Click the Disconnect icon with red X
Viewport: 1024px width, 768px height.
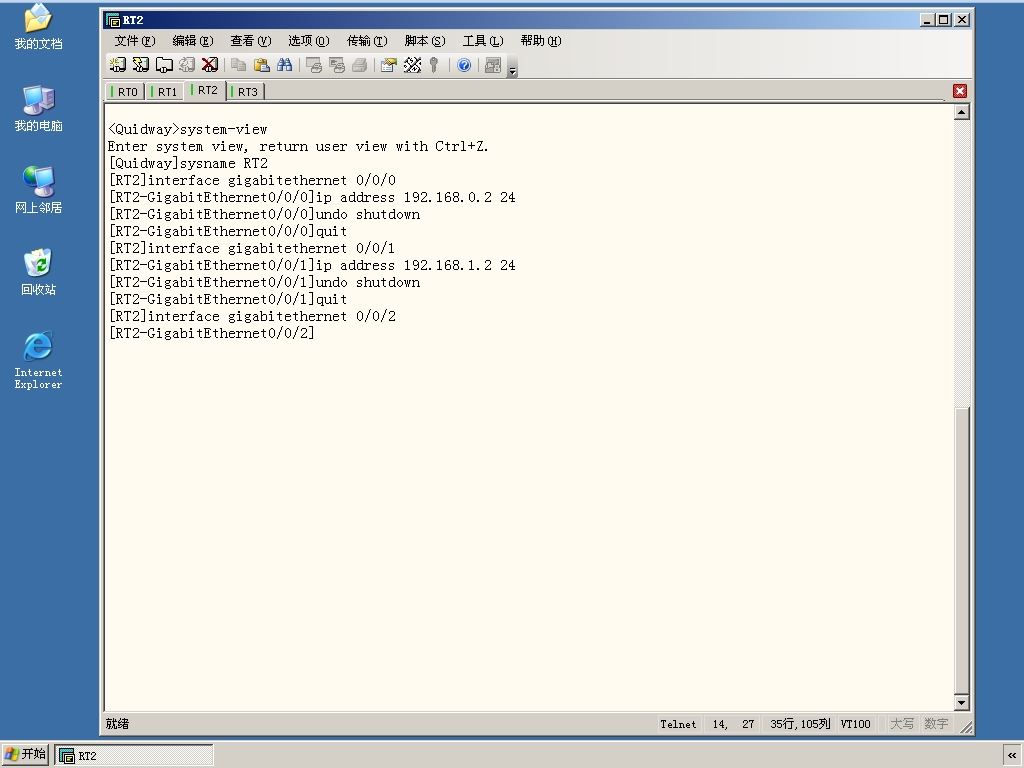[210, 65]
